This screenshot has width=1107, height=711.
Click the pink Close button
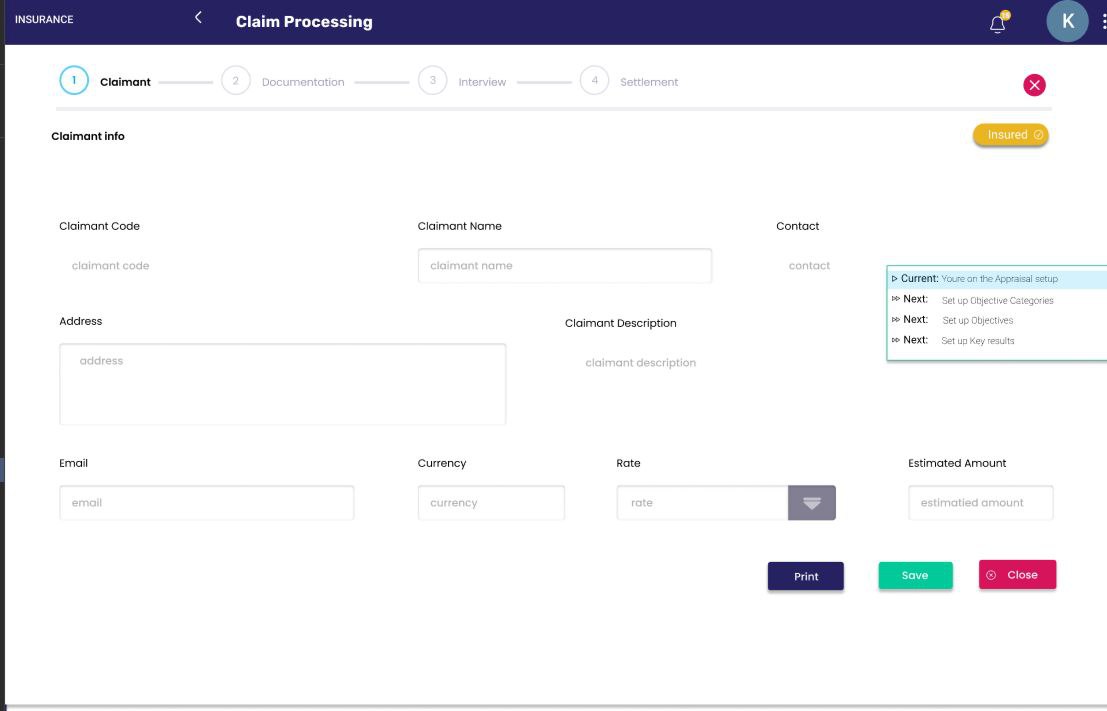tap(1017, 575)
